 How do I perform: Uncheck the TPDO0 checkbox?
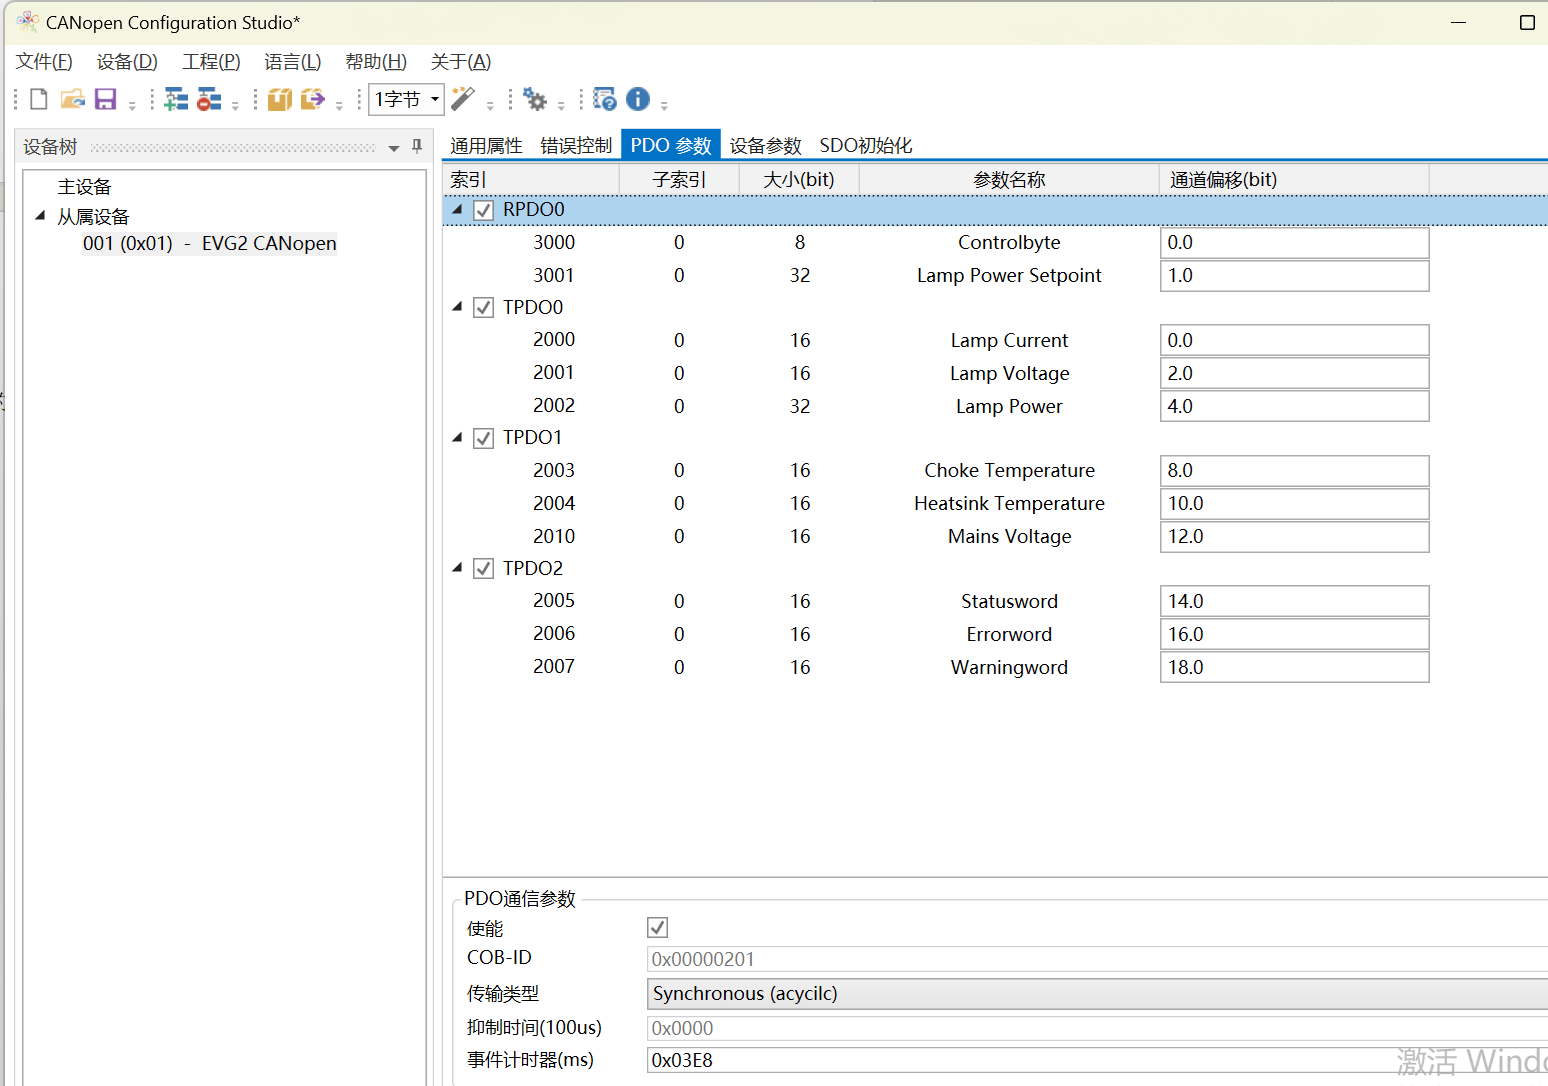tap(483, 308)
